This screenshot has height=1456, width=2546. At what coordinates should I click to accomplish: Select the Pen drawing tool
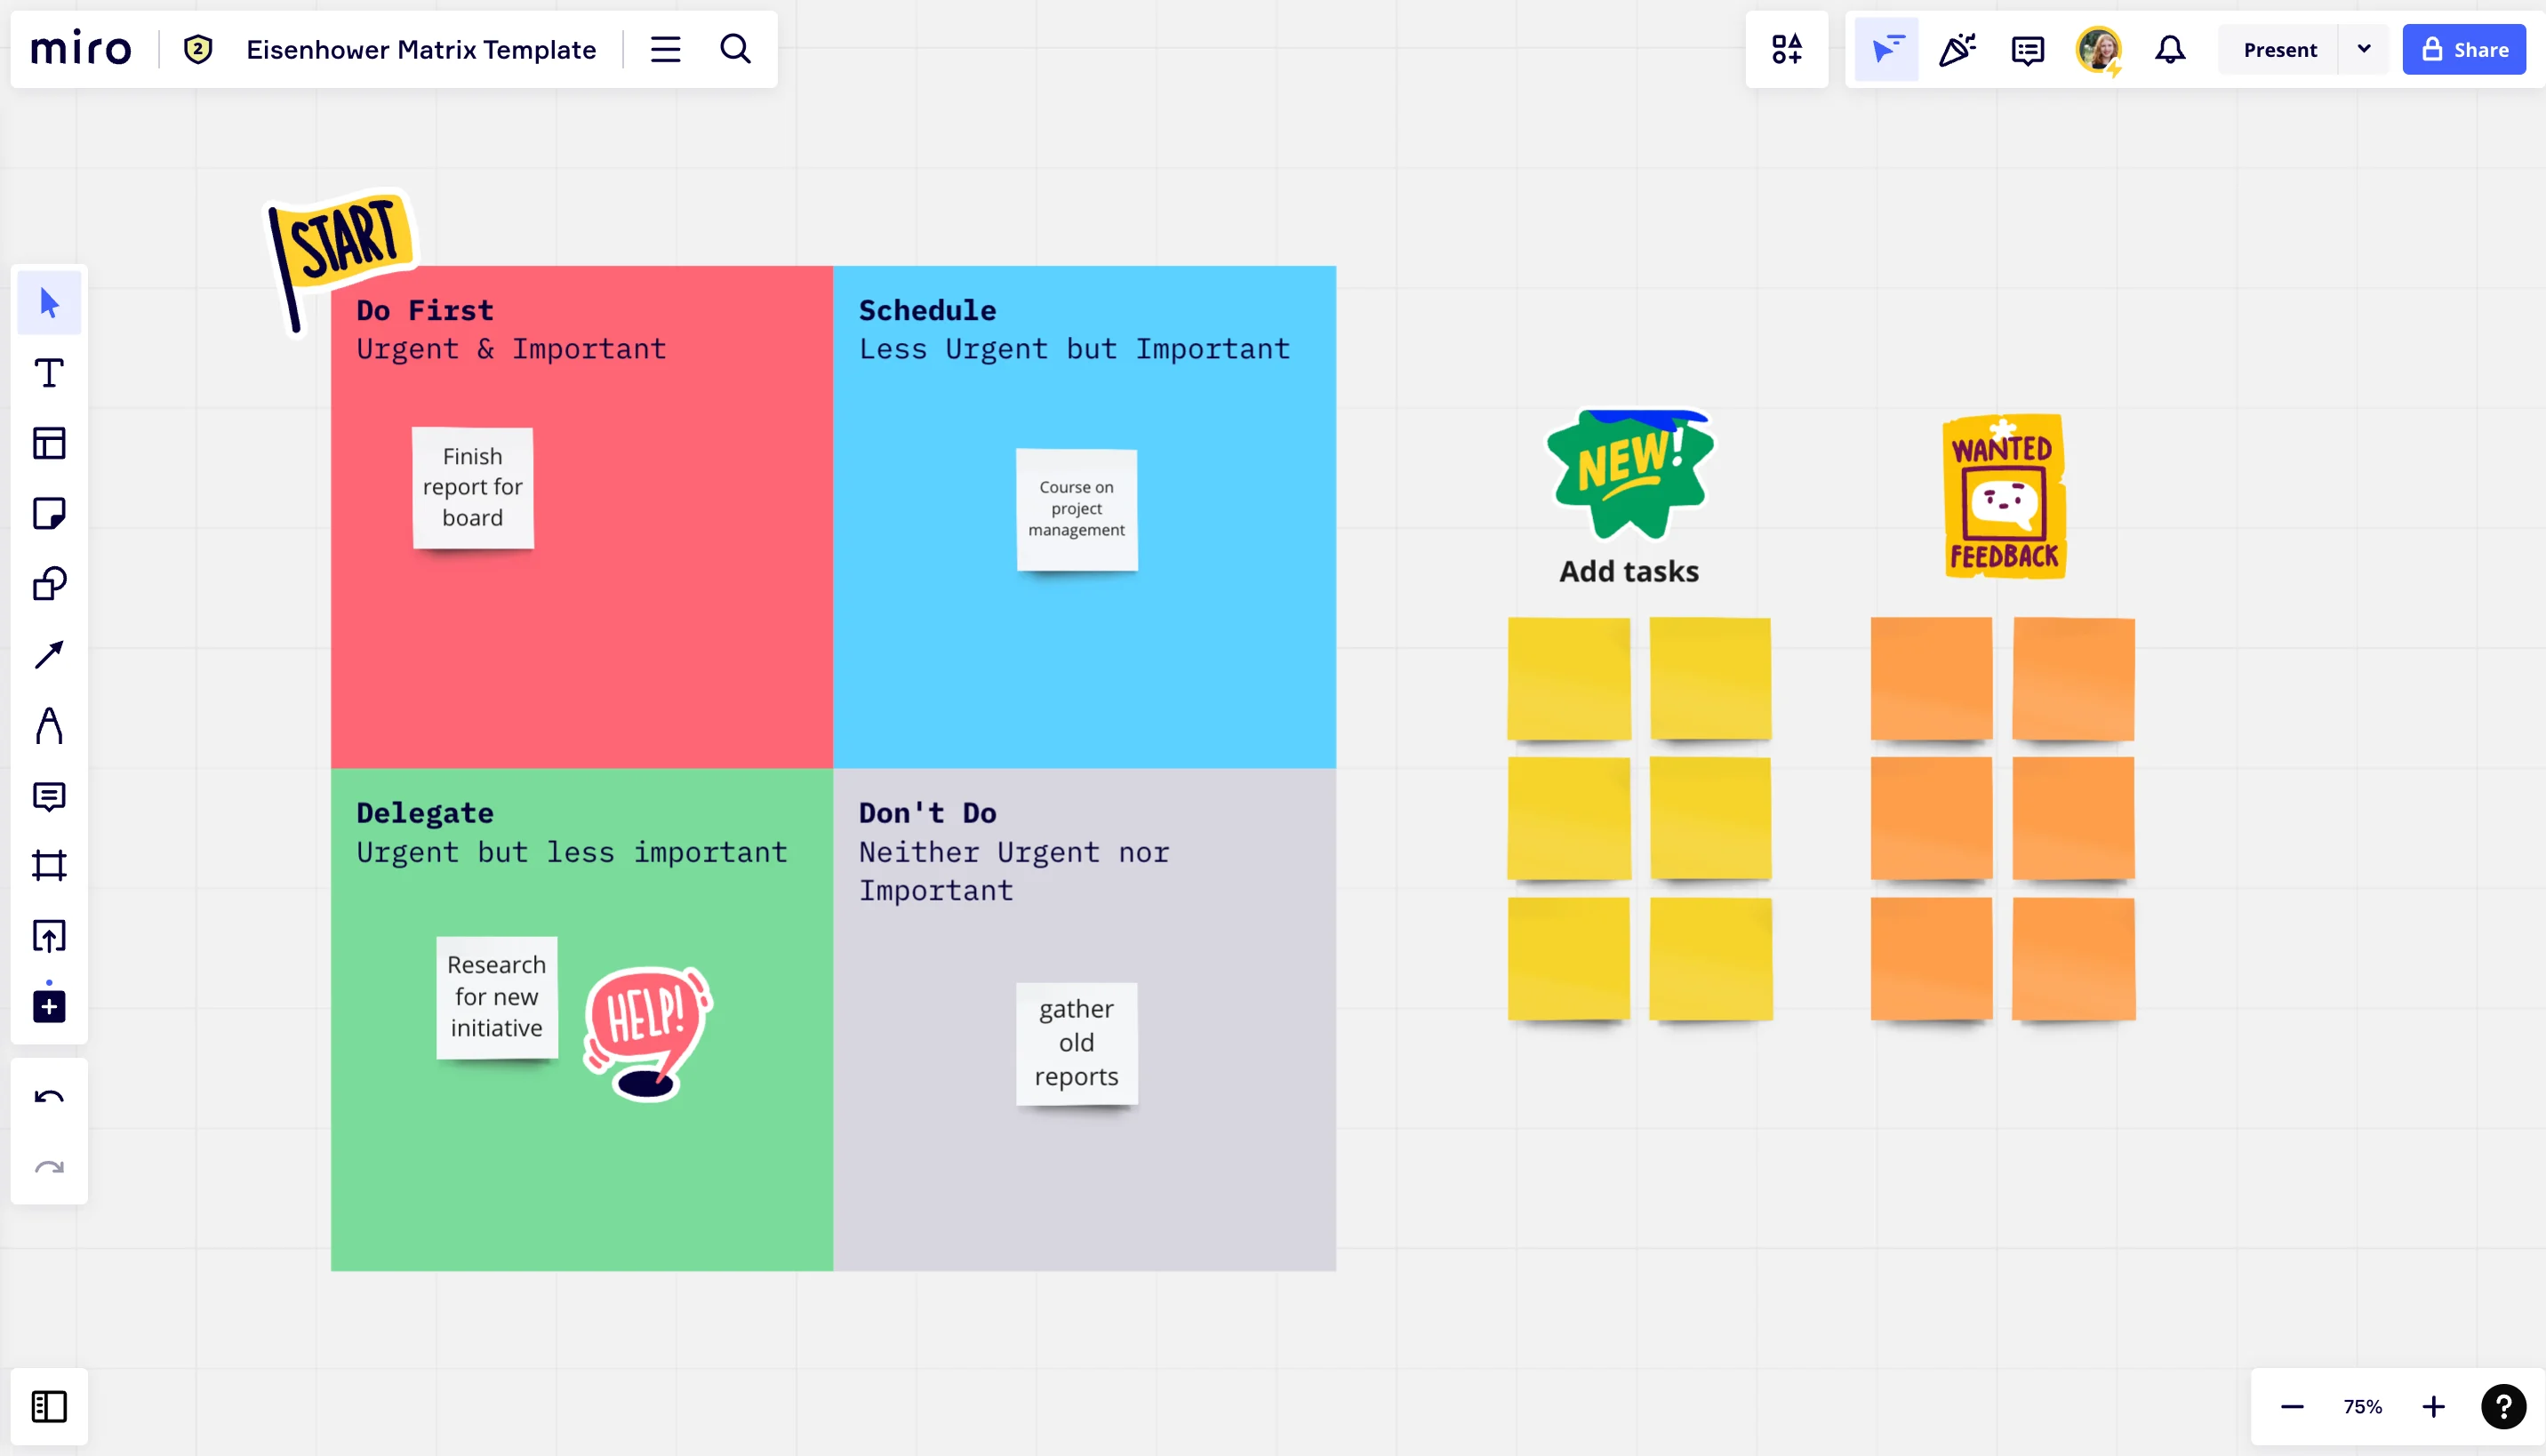click(49, 725)
